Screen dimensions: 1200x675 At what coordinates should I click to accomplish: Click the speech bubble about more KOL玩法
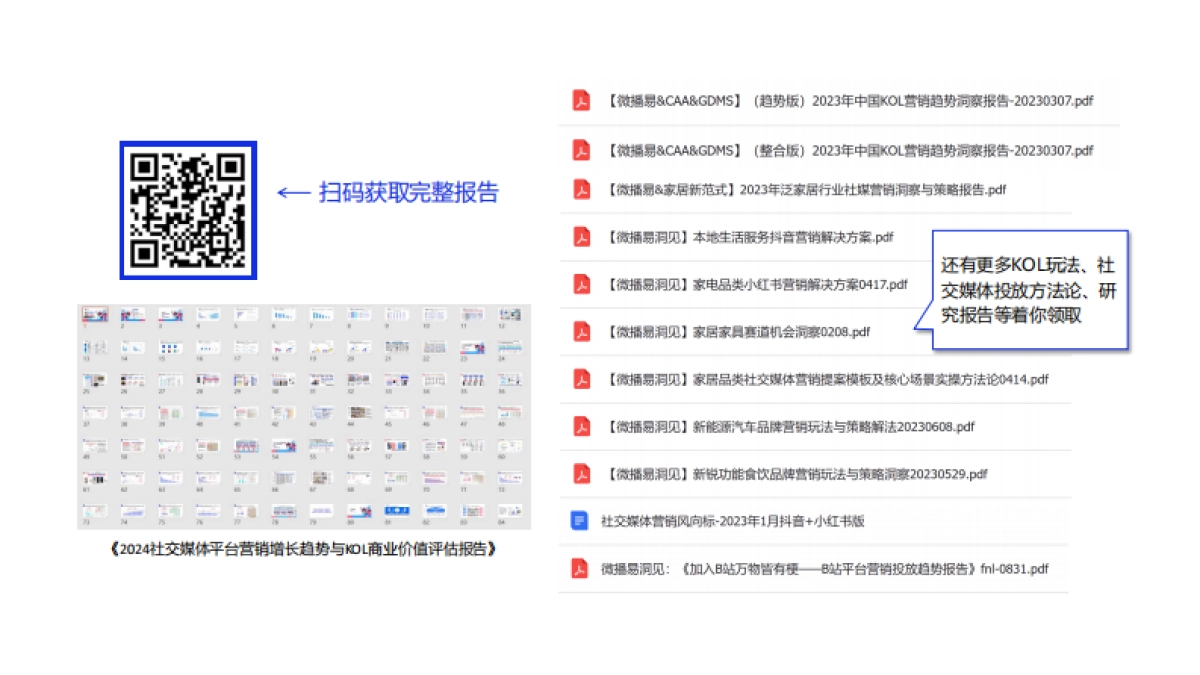tap(1032, 289)
